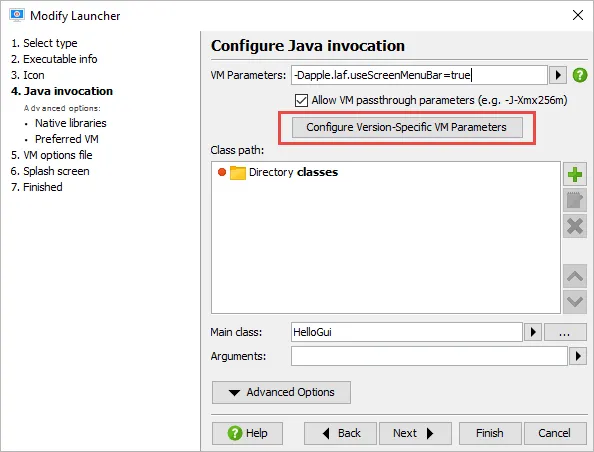Go to step 3 Icon

[x=28, y=75]
